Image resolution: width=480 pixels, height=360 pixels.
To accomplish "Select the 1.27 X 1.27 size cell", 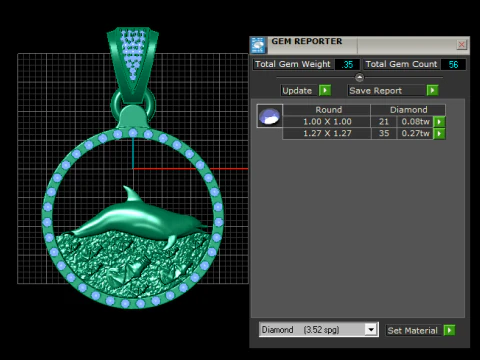I will 327,133.
